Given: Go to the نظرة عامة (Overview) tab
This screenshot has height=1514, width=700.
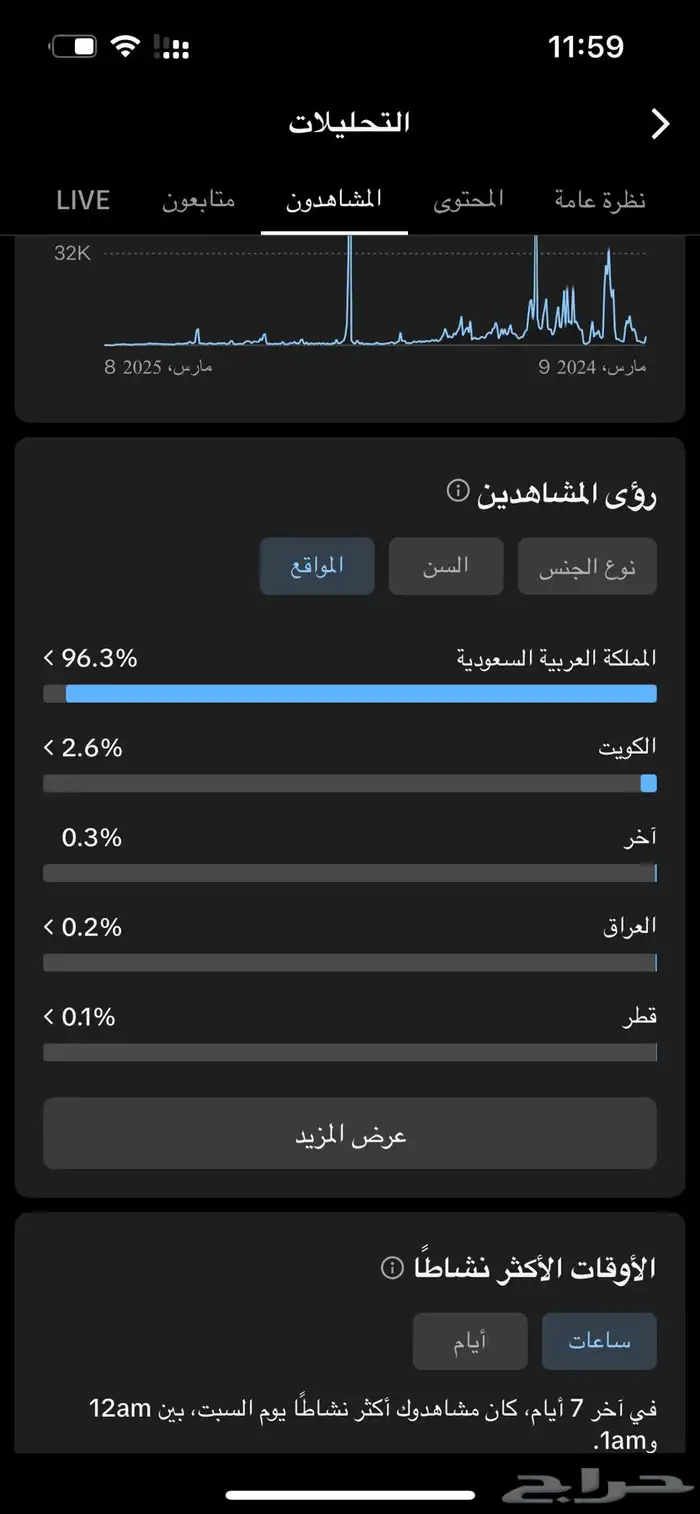Looking at the screenshot, I should pos(600,200).
